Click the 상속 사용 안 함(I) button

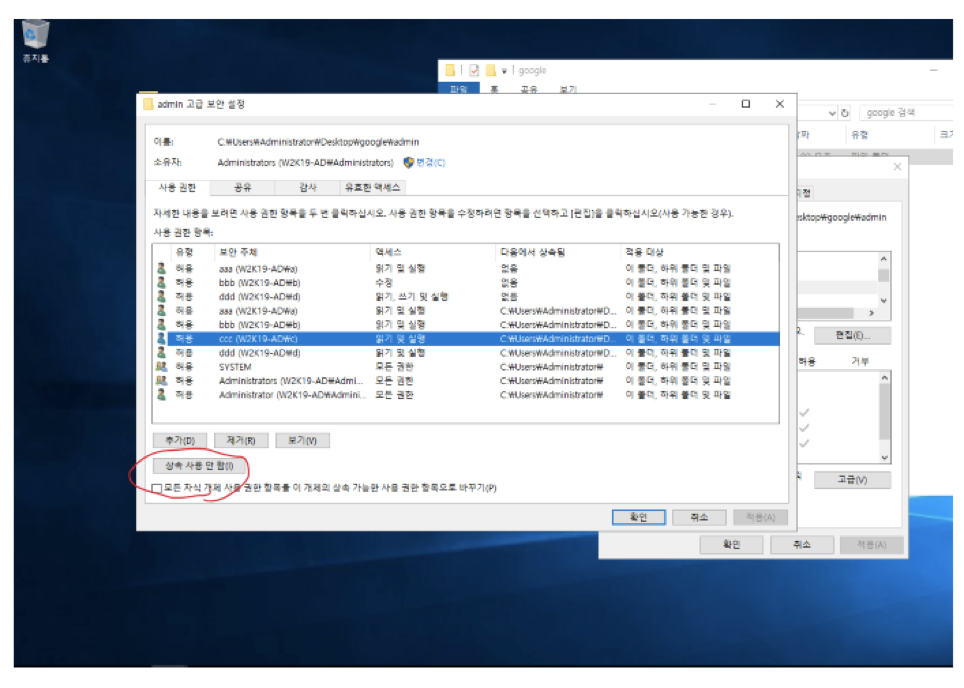pyautogui.click(x=199, y=466)
